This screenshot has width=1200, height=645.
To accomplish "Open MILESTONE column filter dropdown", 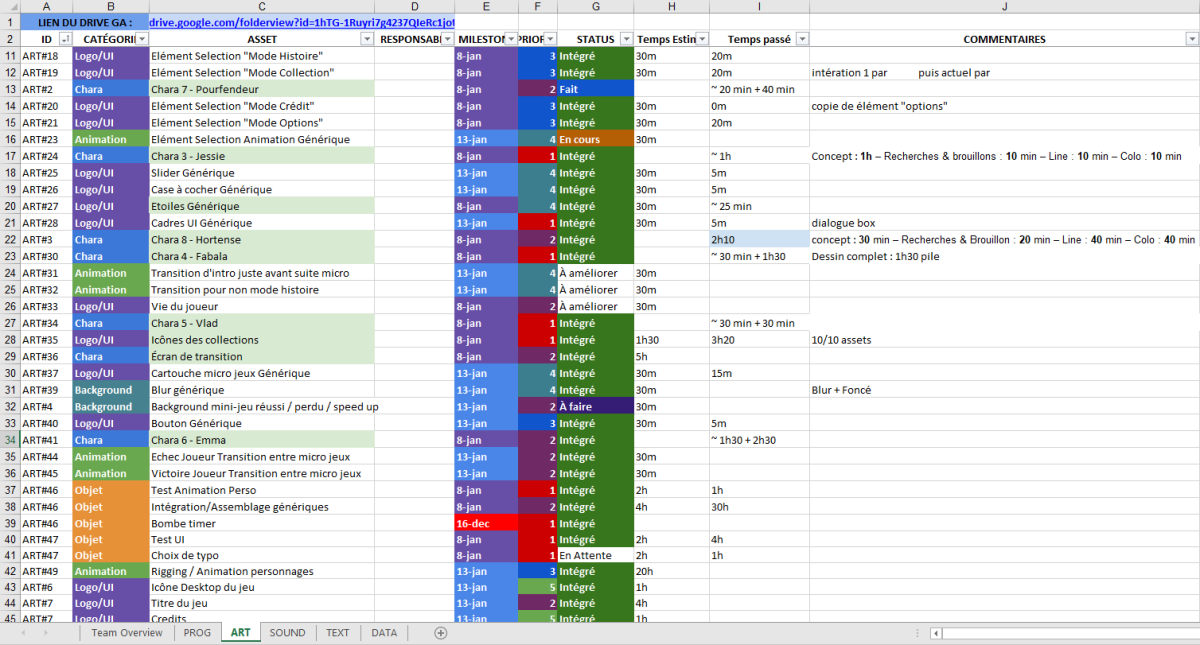I will tap(510, 39).
